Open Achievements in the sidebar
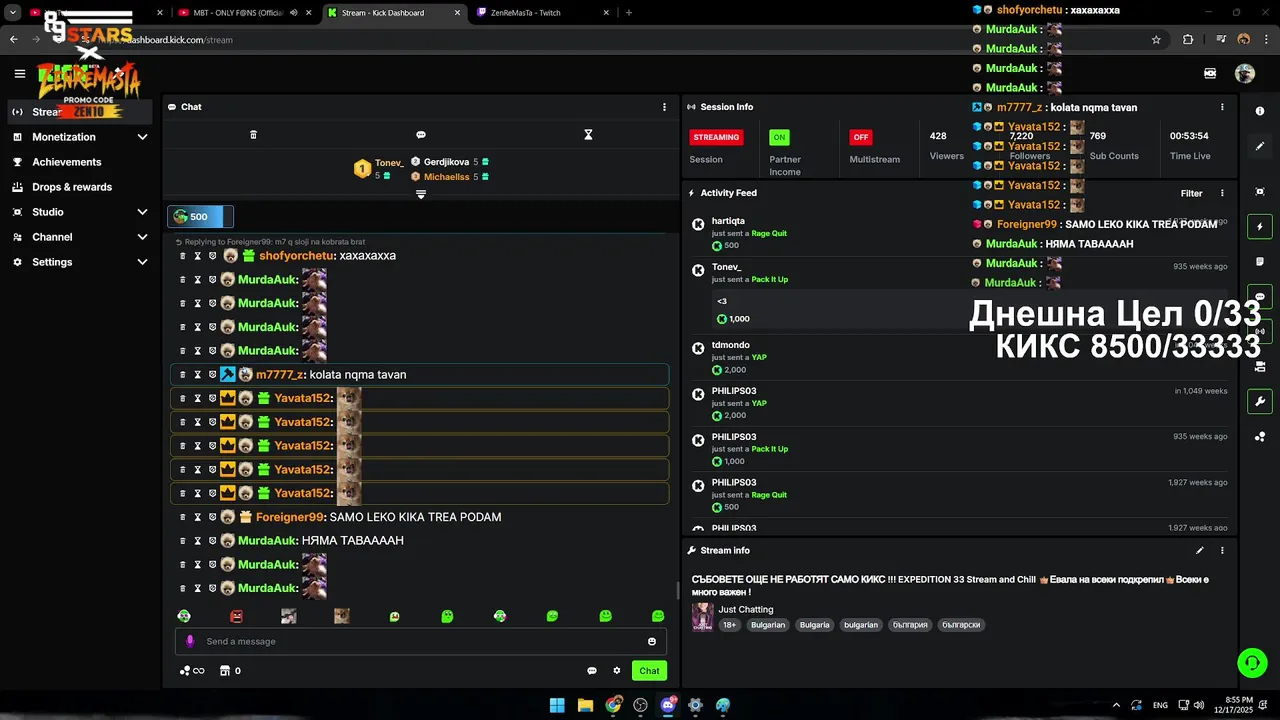Image resolution: width=1280 pixels, height=720 pixels. pyautogui.click(x=80, y=162)
